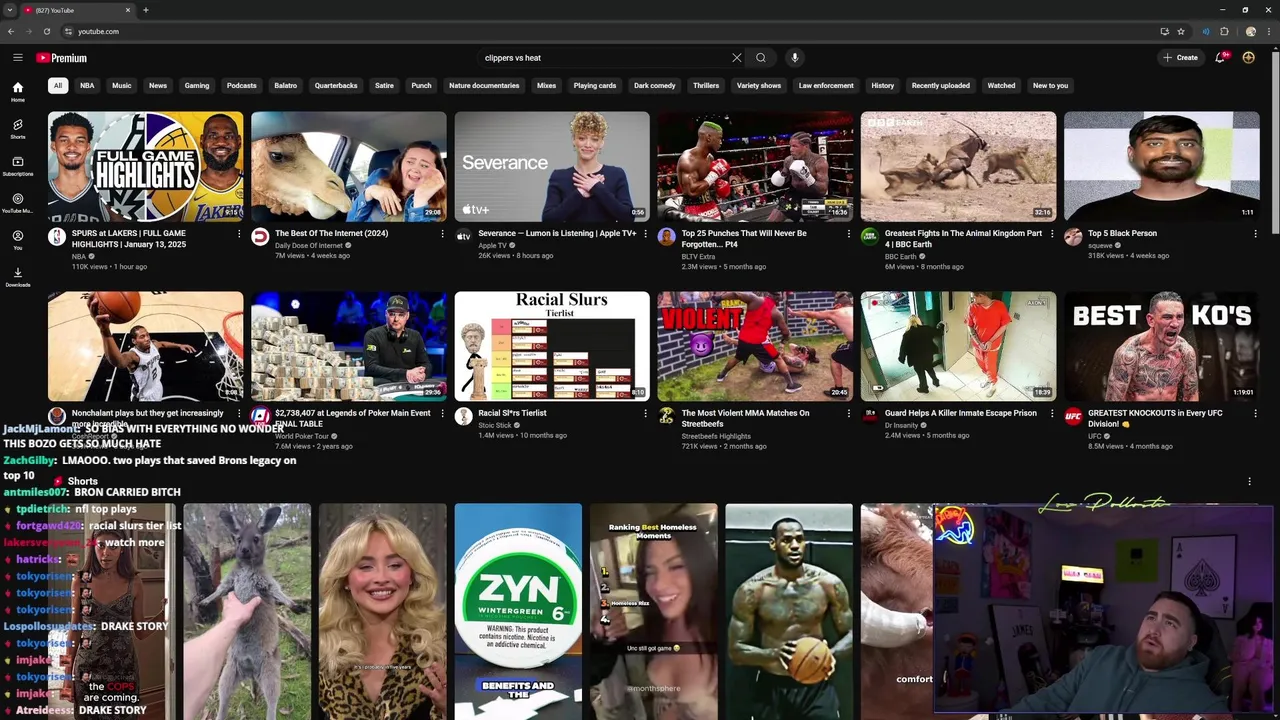The width and height of the screenshot is (1280, 720).
Task: Open a new browser tab
Action: click(x=146, y=10)
